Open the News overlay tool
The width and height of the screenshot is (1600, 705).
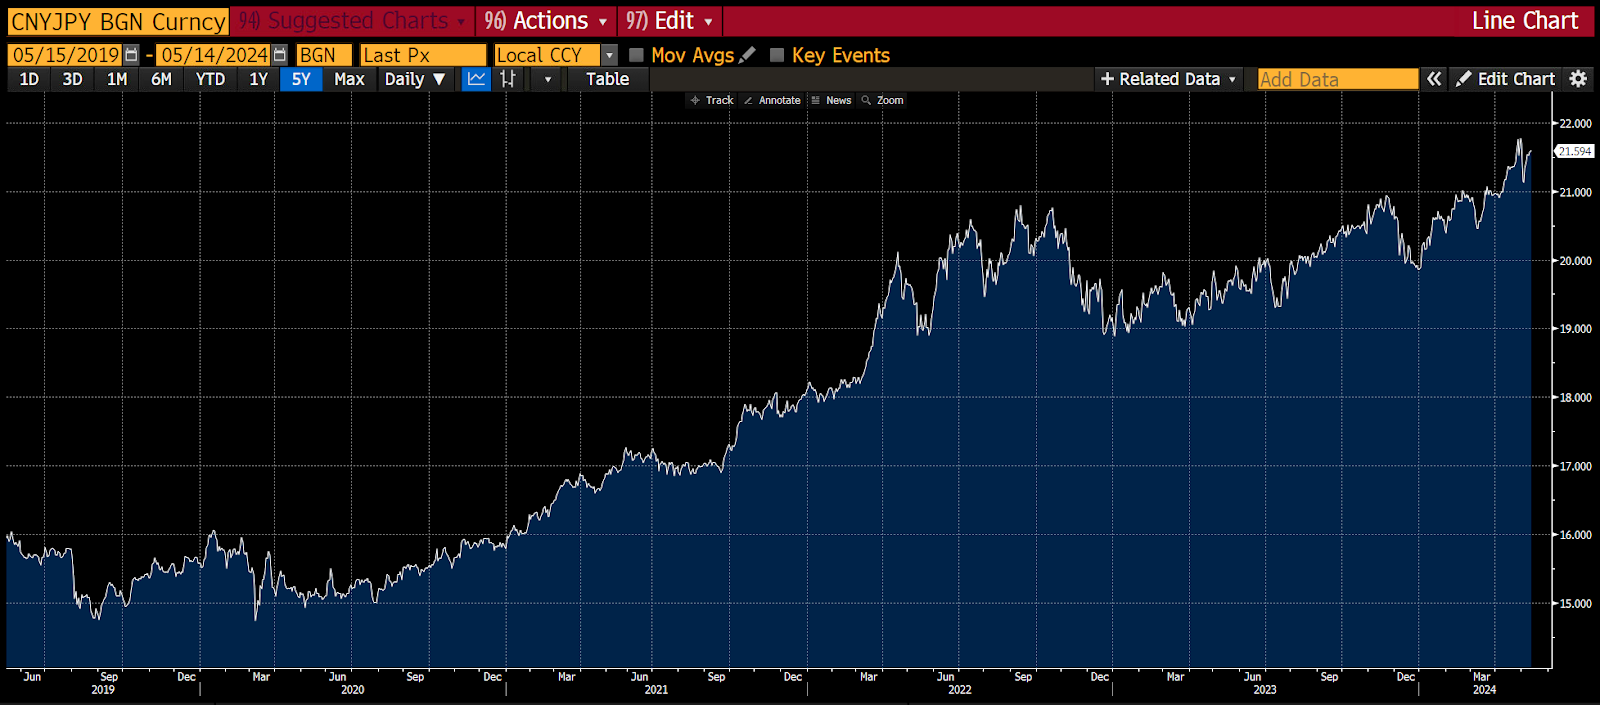click(x=831, y=100)
